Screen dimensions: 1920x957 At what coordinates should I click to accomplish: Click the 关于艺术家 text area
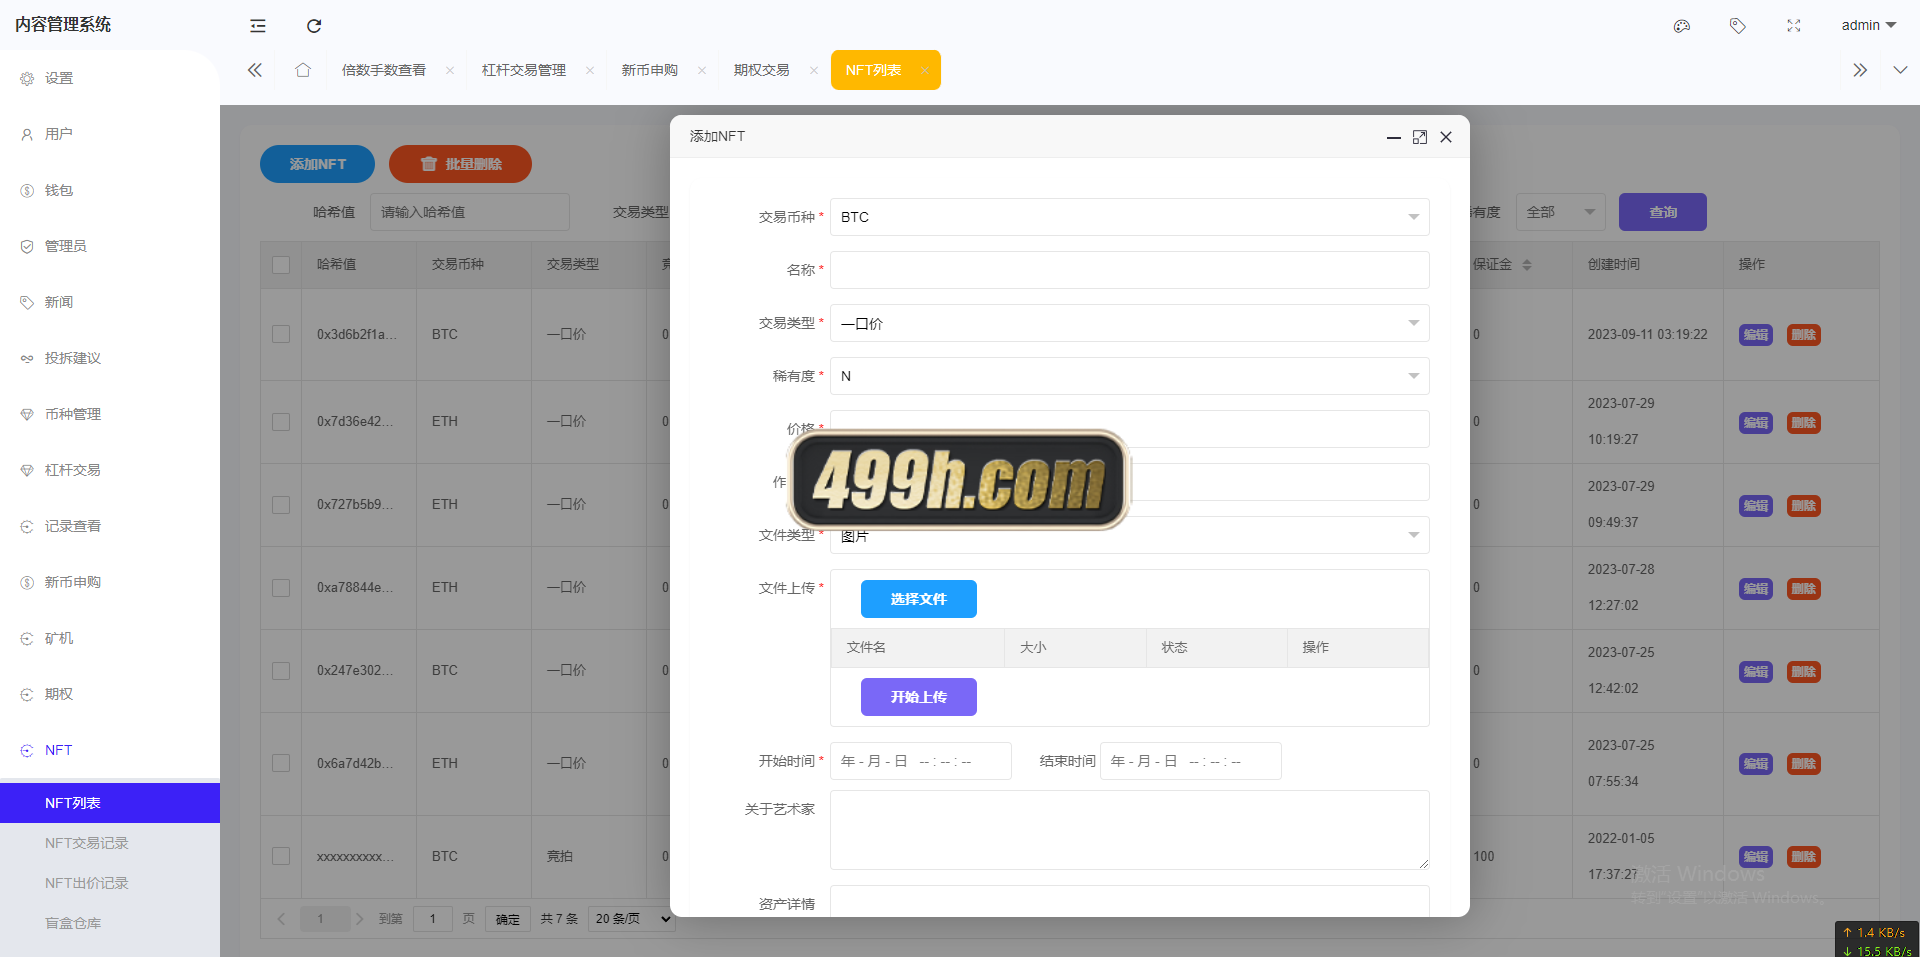click(x=1130, y=830)
